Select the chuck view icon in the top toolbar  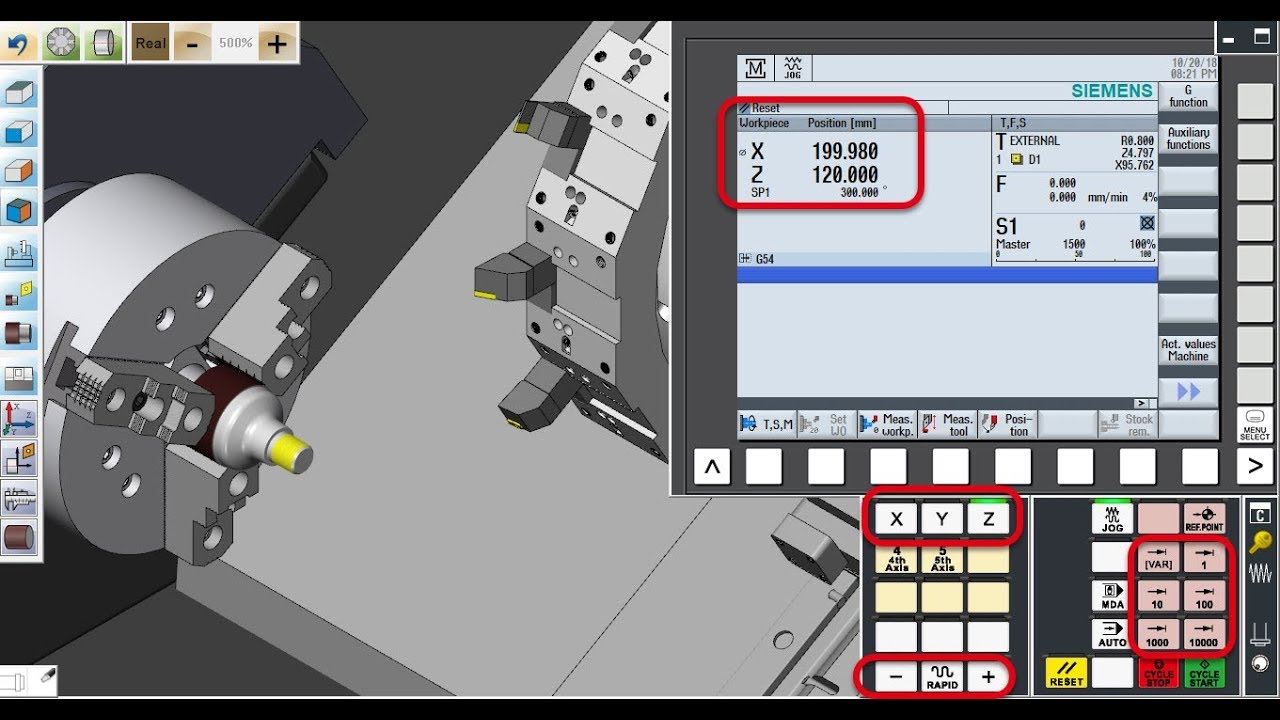(x=62, y=44)
